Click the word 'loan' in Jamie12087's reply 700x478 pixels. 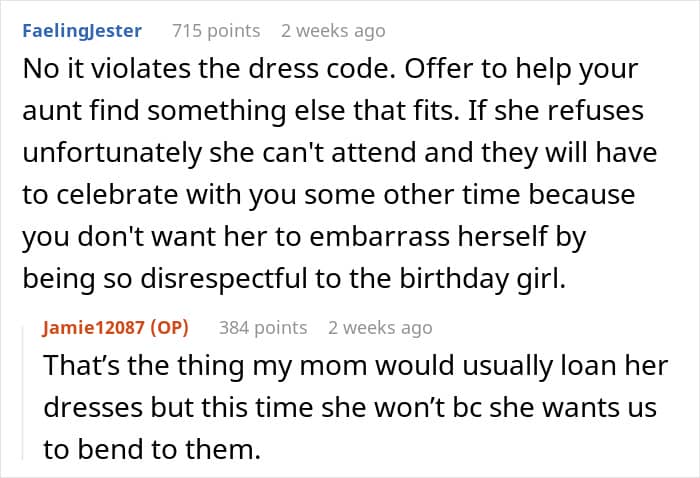(x=584, y=366)
